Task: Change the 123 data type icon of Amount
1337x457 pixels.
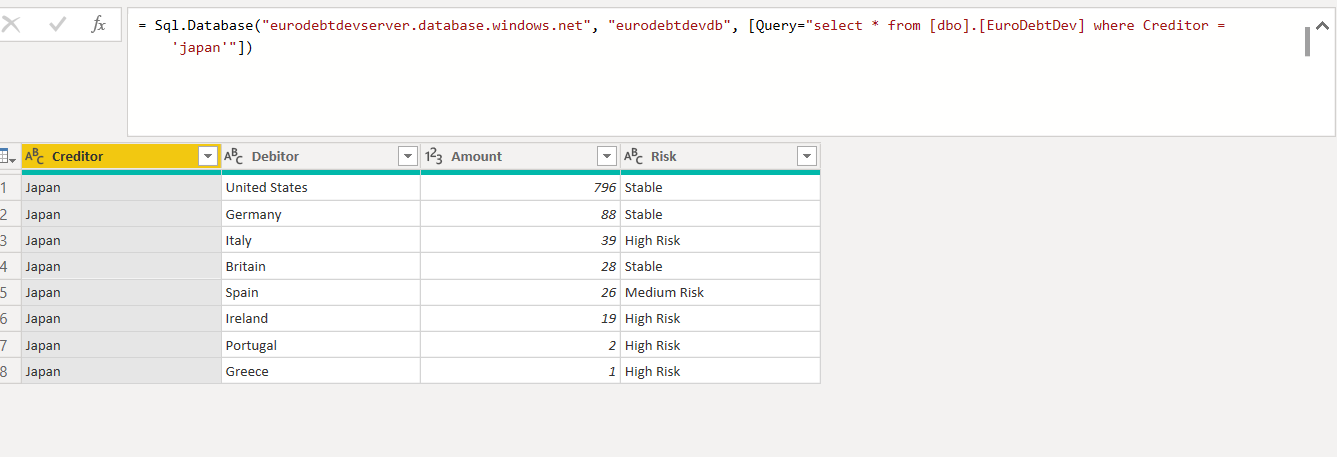Action: point(434,156)
